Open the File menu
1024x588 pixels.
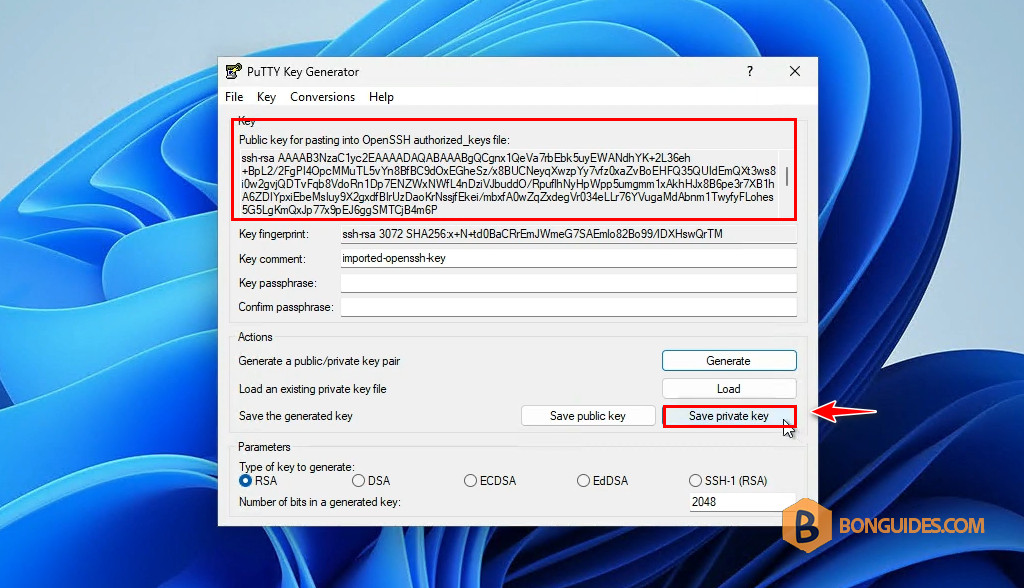[x=234, y=97]
